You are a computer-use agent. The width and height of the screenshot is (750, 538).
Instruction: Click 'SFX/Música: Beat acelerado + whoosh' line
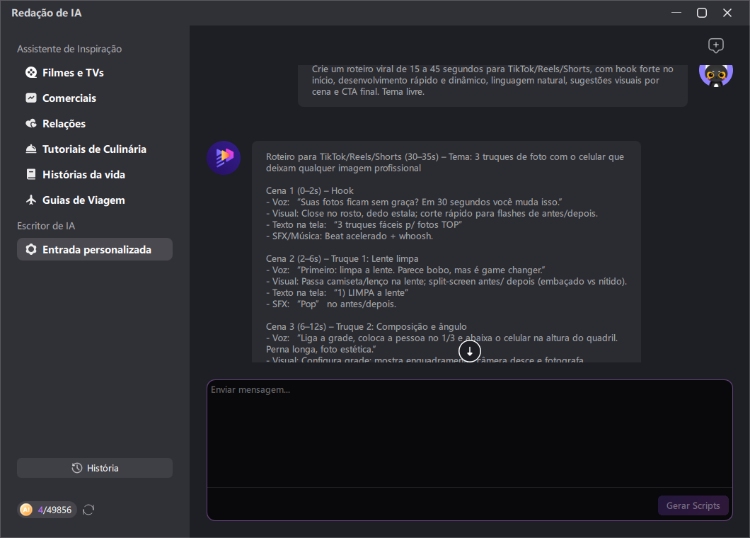349,236
